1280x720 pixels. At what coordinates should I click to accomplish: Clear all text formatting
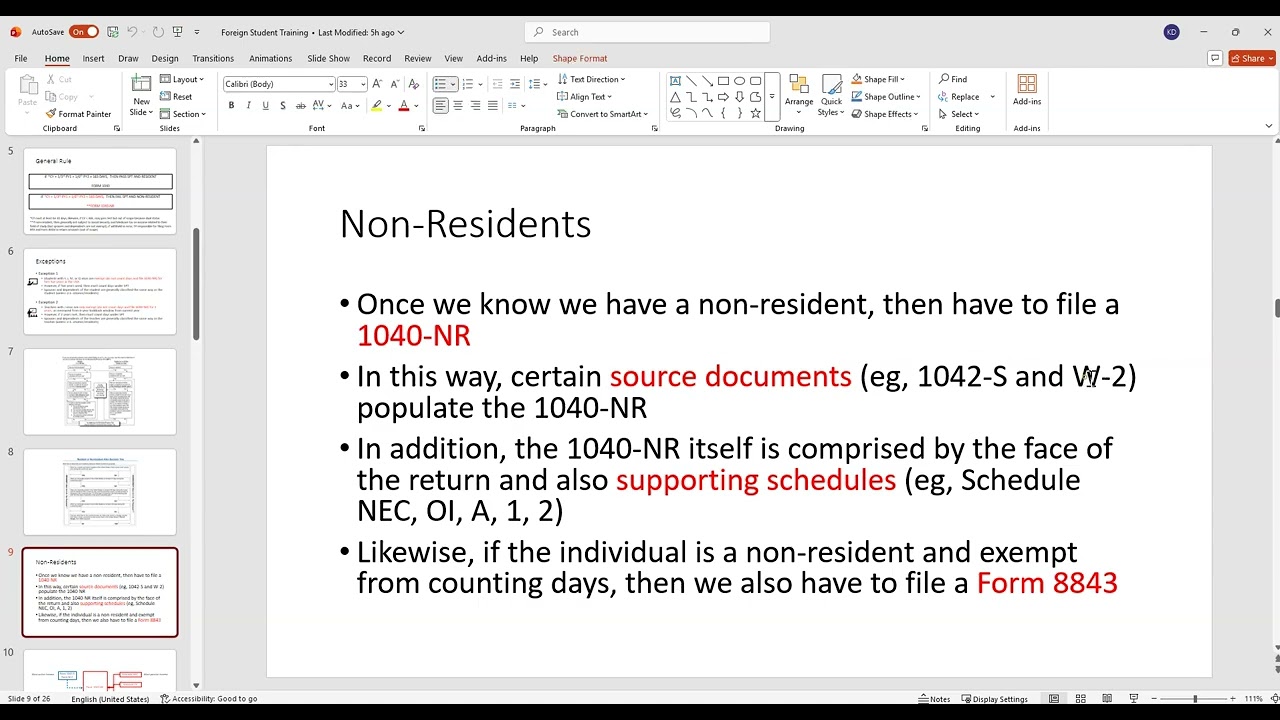pos(416,84)
